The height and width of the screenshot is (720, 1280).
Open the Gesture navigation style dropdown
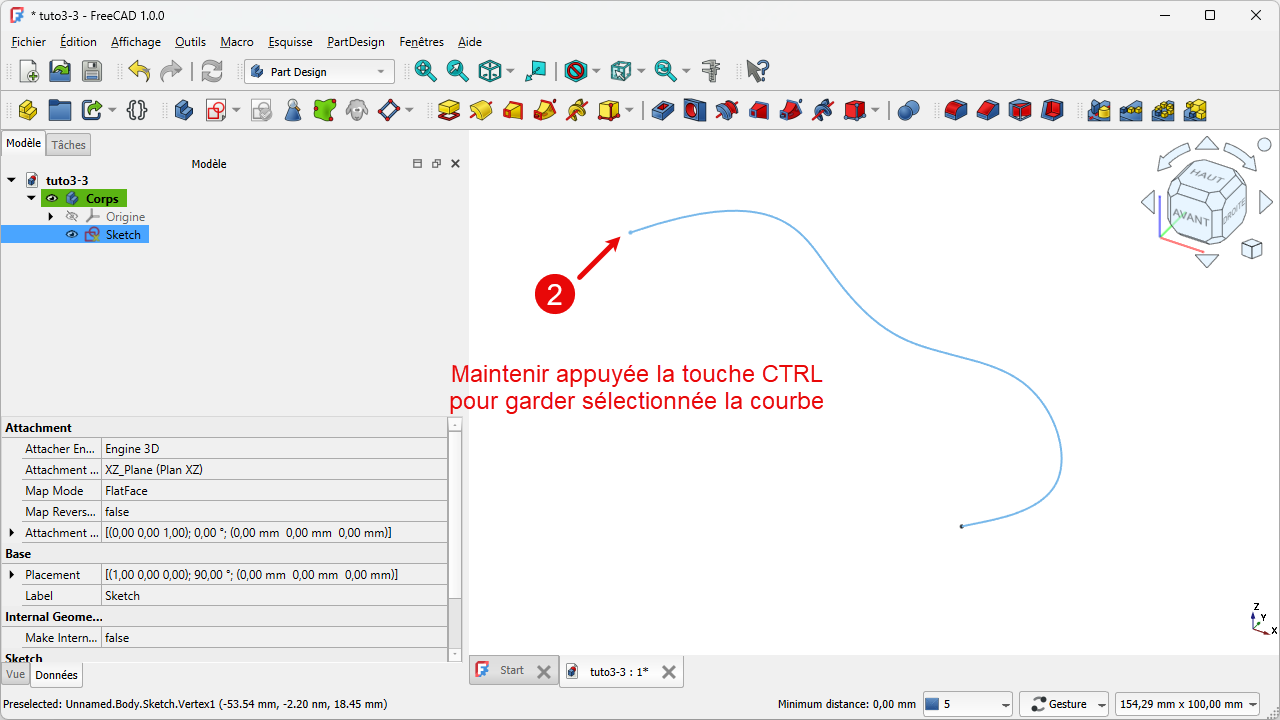coord(1063,704)
